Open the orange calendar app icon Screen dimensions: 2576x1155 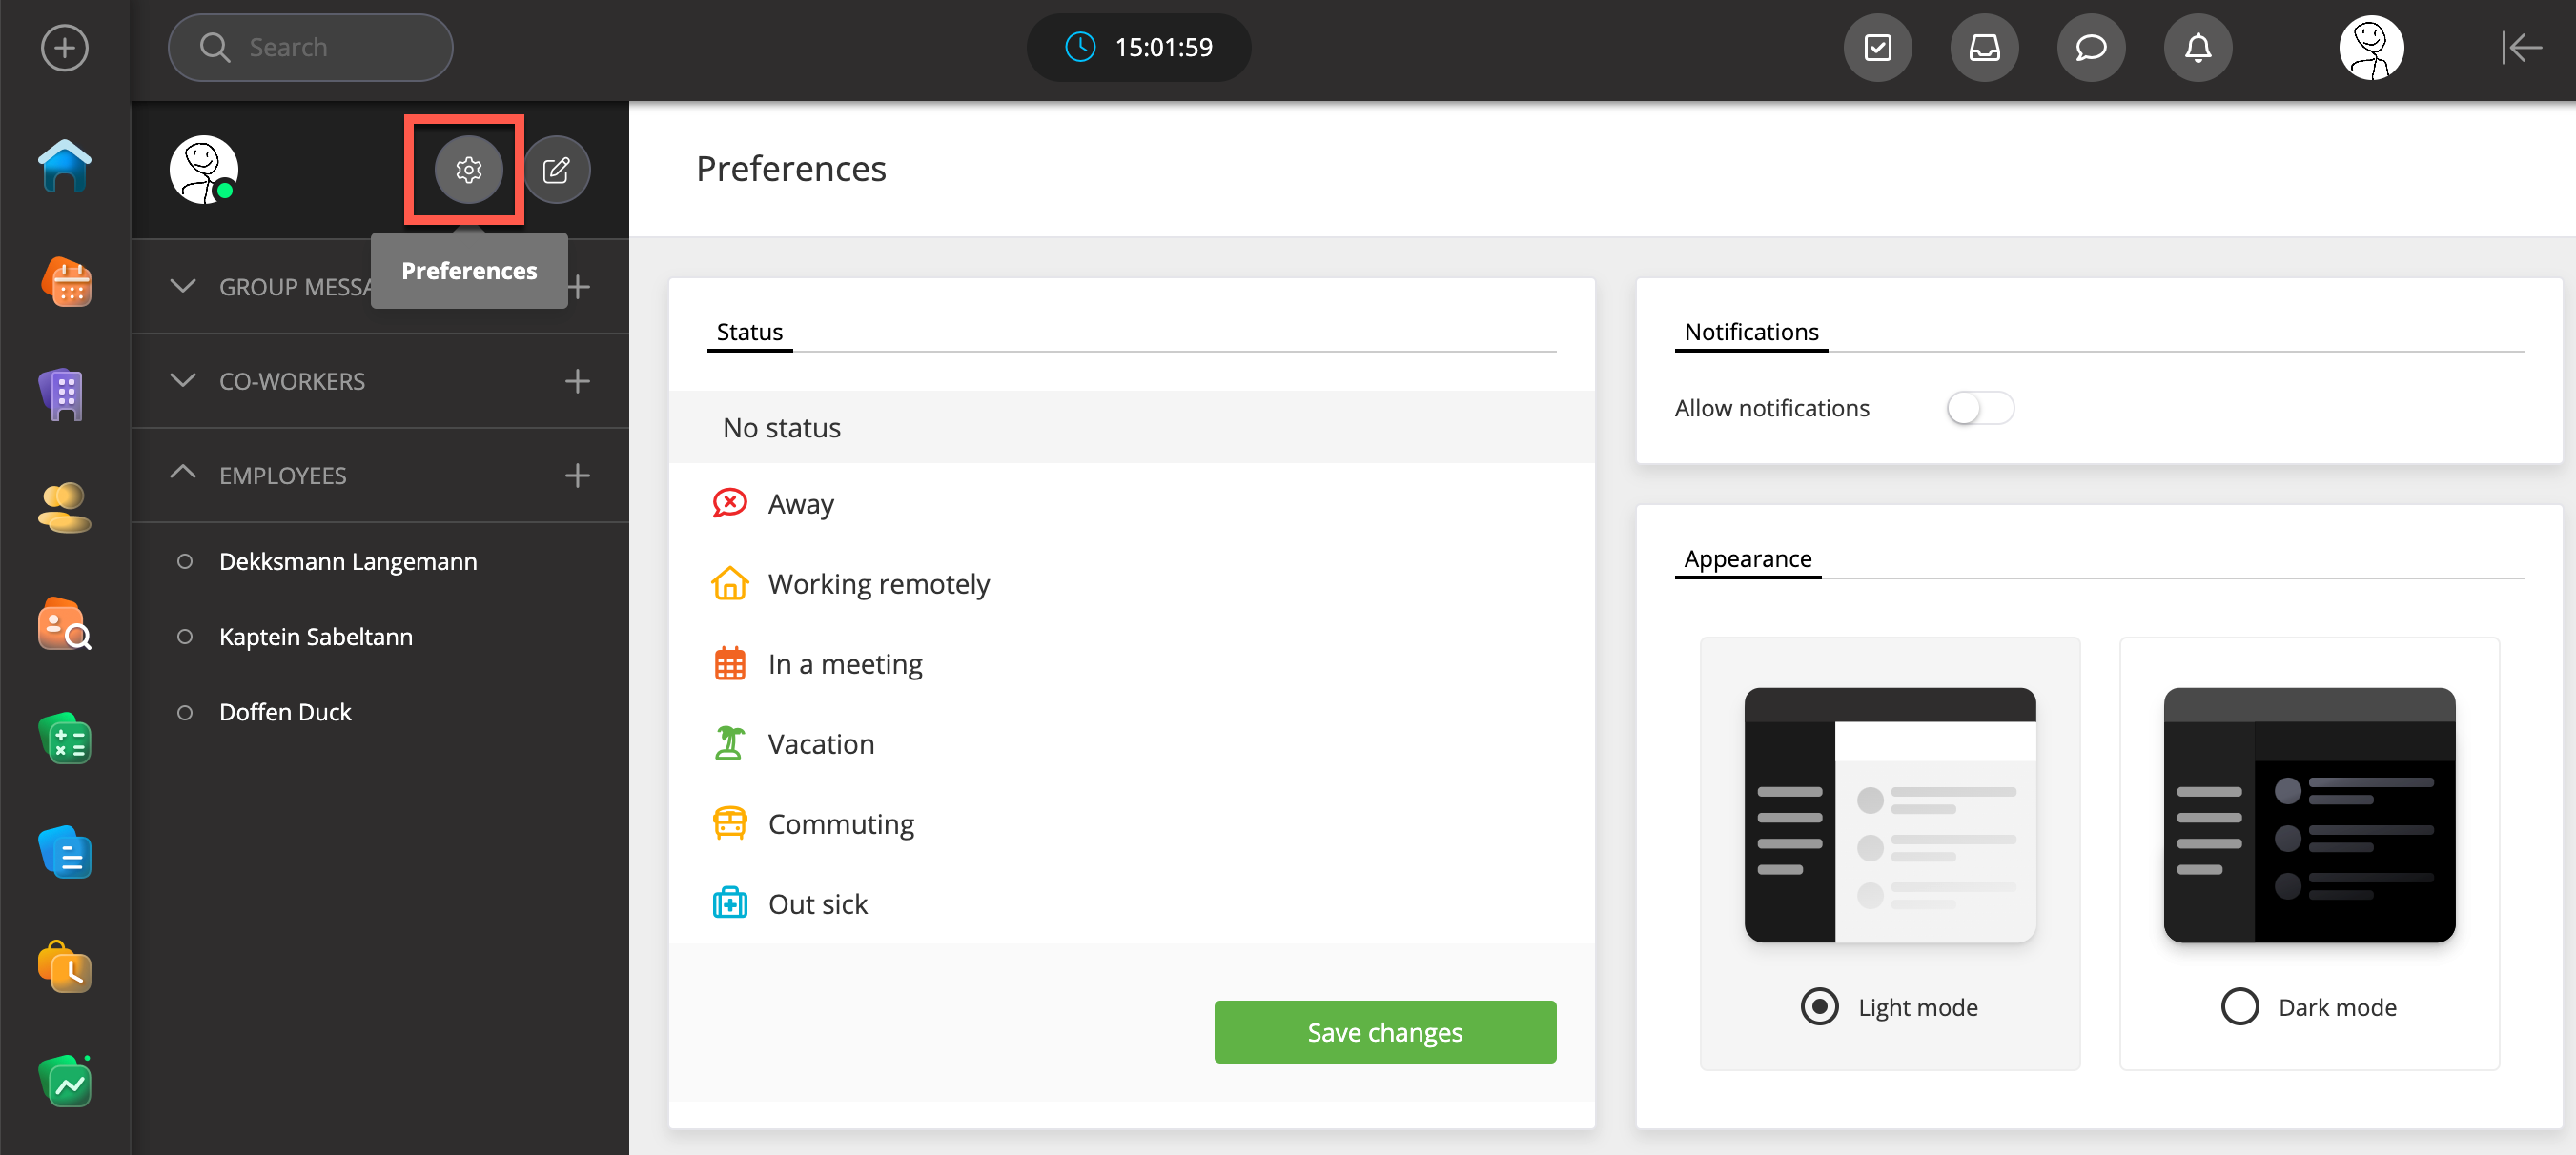coord(66,283)
